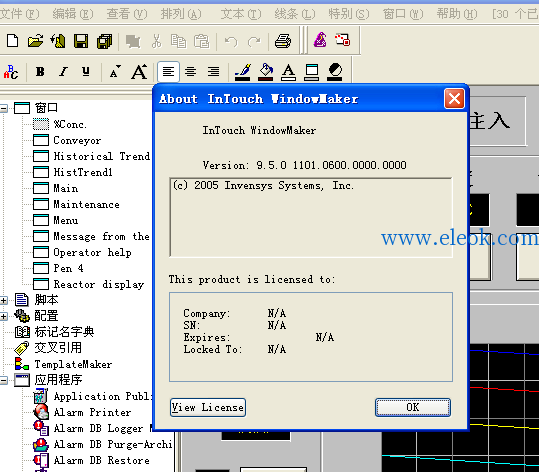This screenshot has height=472, width=539.
Task: Toggle italic text formatting
Action: tap(63, 72)
